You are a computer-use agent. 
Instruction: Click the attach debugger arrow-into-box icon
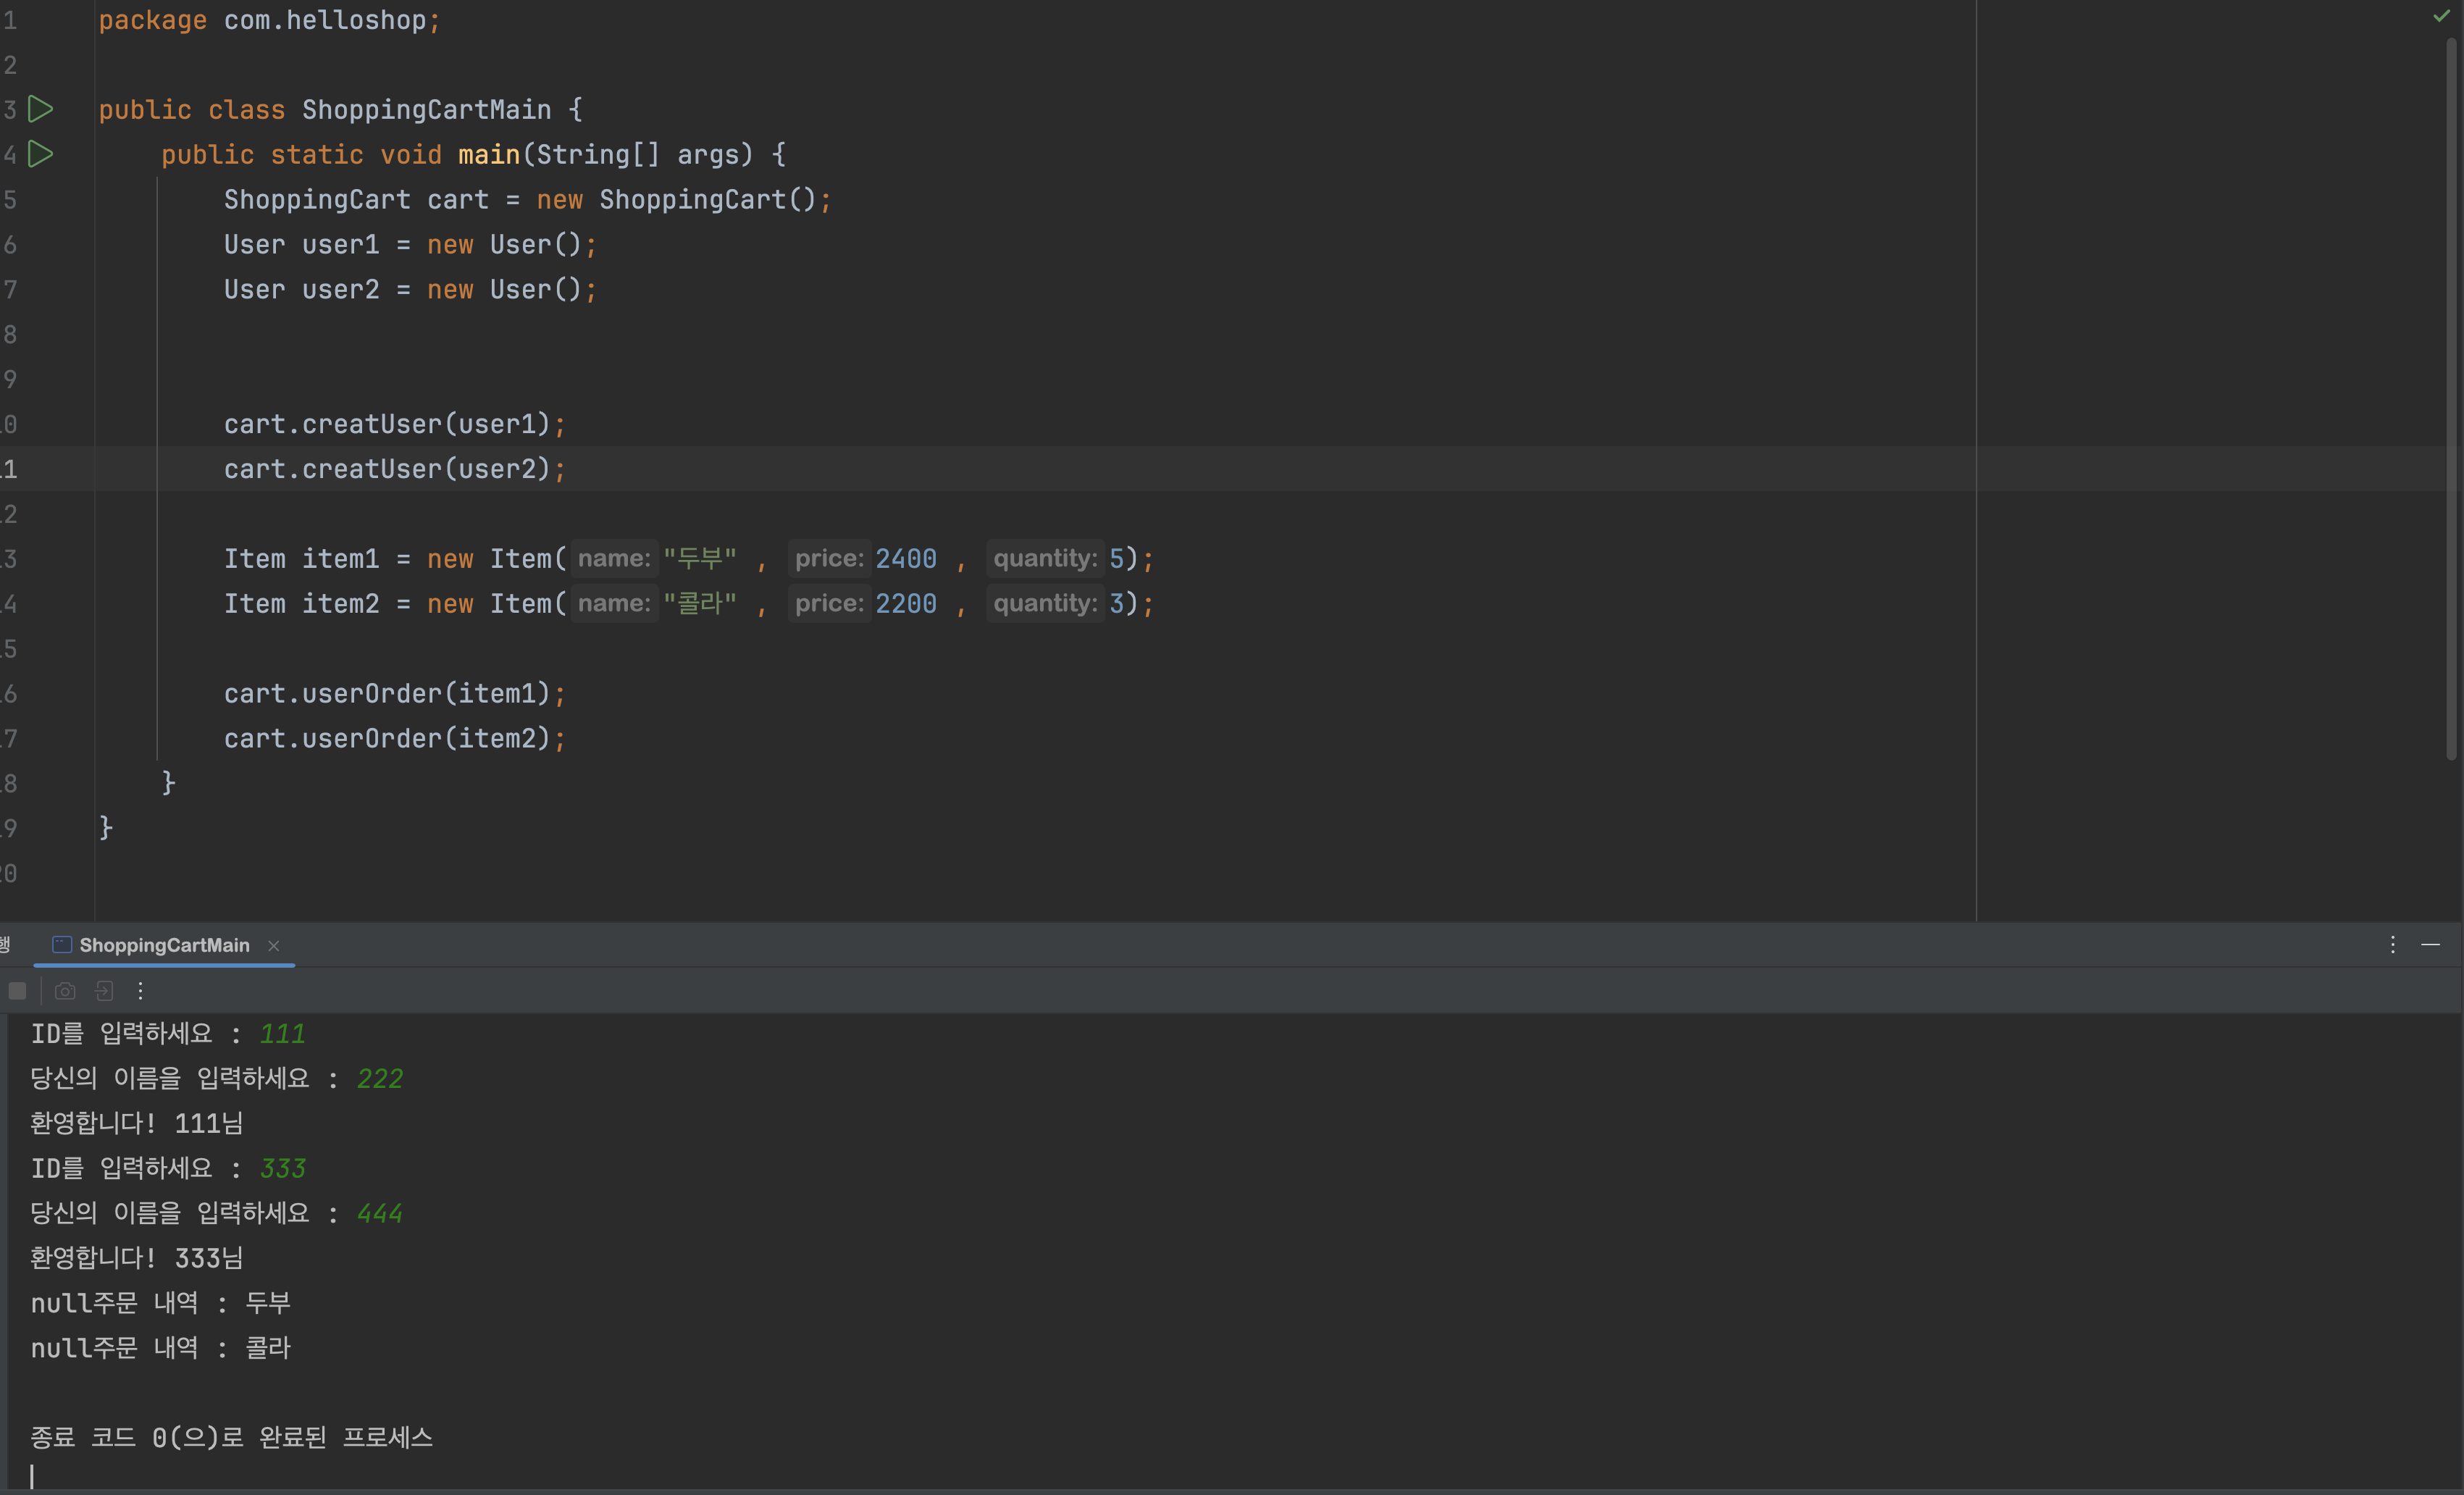point(104,991)
